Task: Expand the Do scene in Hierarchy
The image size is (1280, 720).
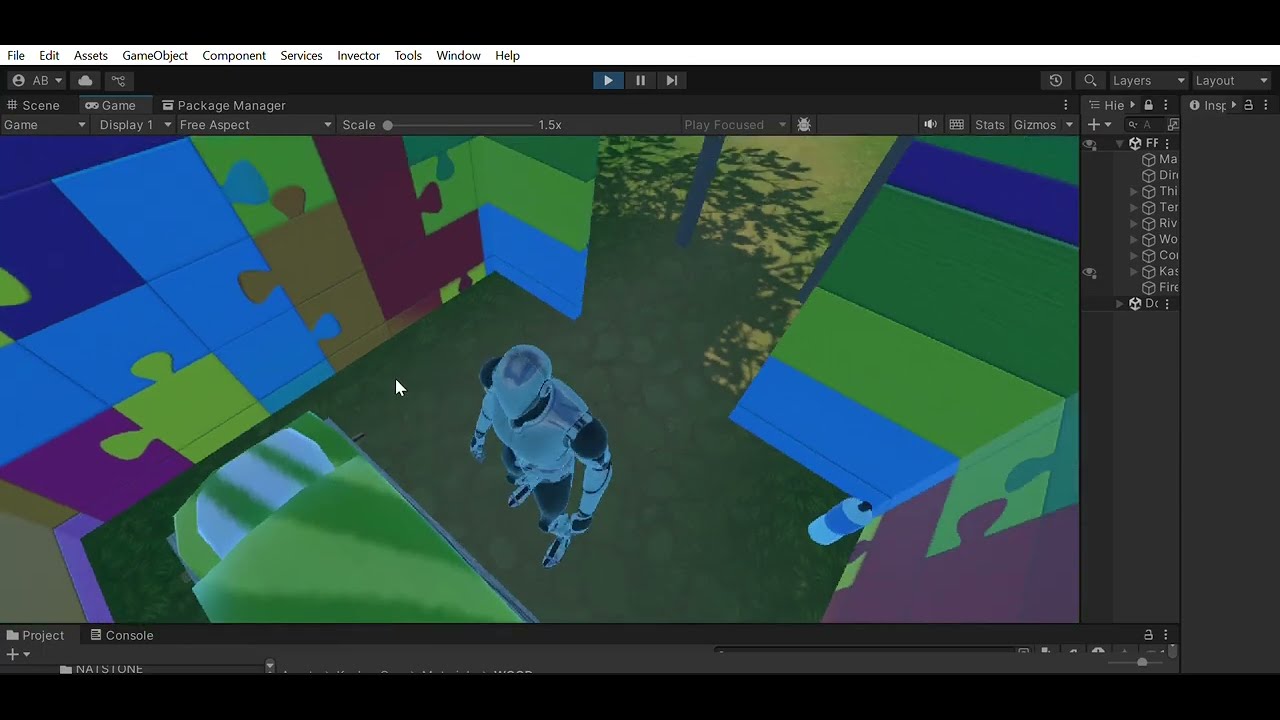Action: point(1120,304)
